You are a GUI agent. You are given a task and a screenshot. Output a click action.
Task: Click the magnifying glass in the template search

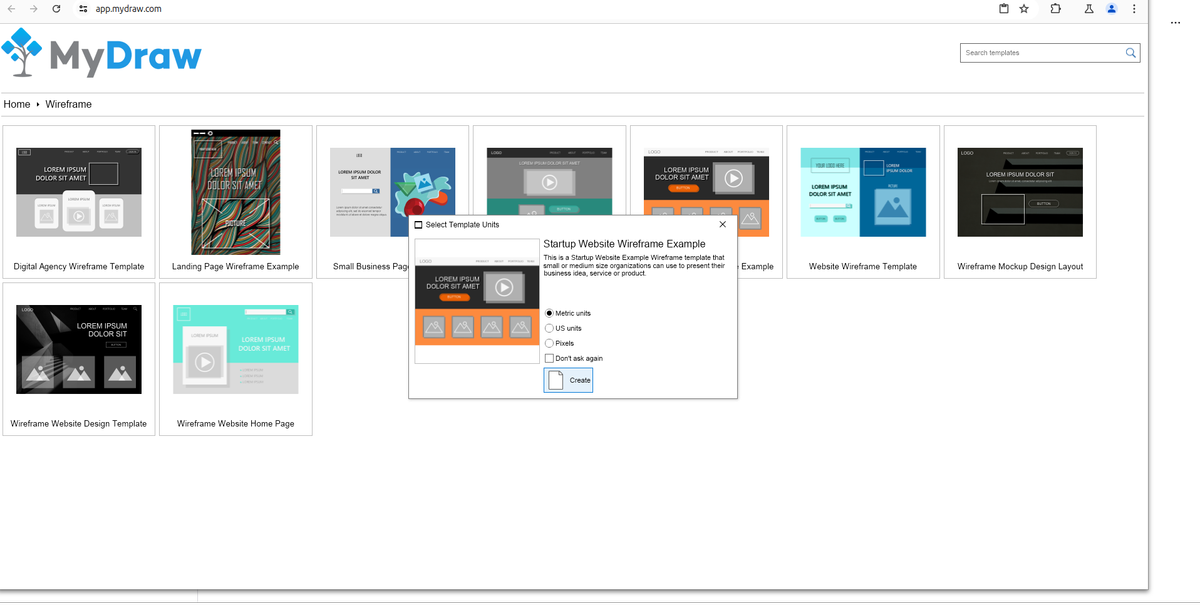1130,52
